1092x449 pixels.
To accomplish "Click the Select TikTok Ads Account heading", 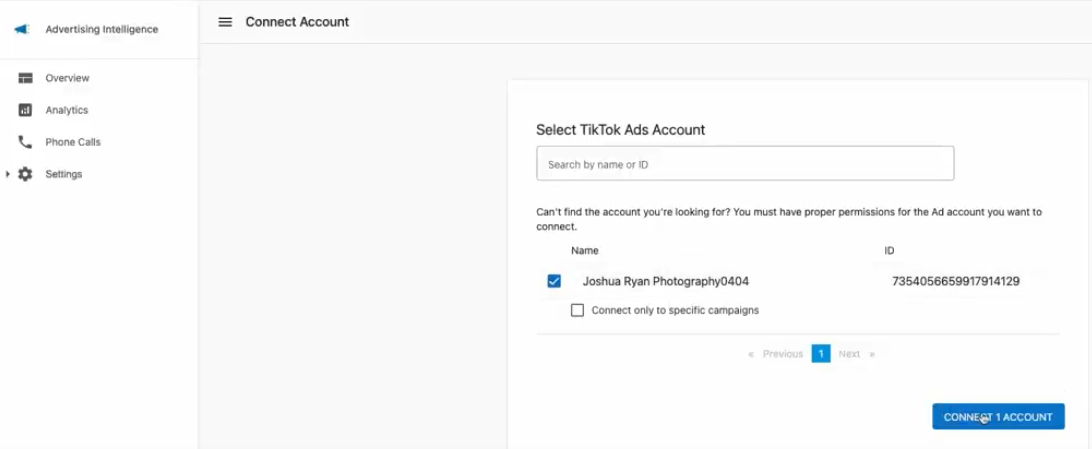I will pyautogui.click(x=621, y=129).
